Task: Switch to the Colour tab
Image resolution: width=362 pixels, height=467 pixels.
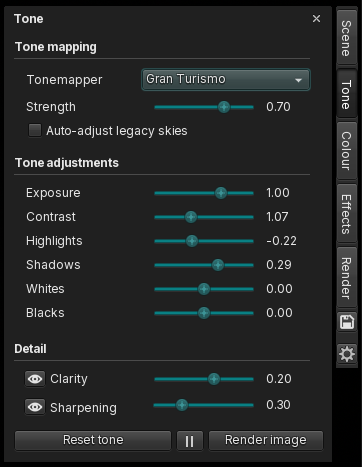Action: (347, 151)
